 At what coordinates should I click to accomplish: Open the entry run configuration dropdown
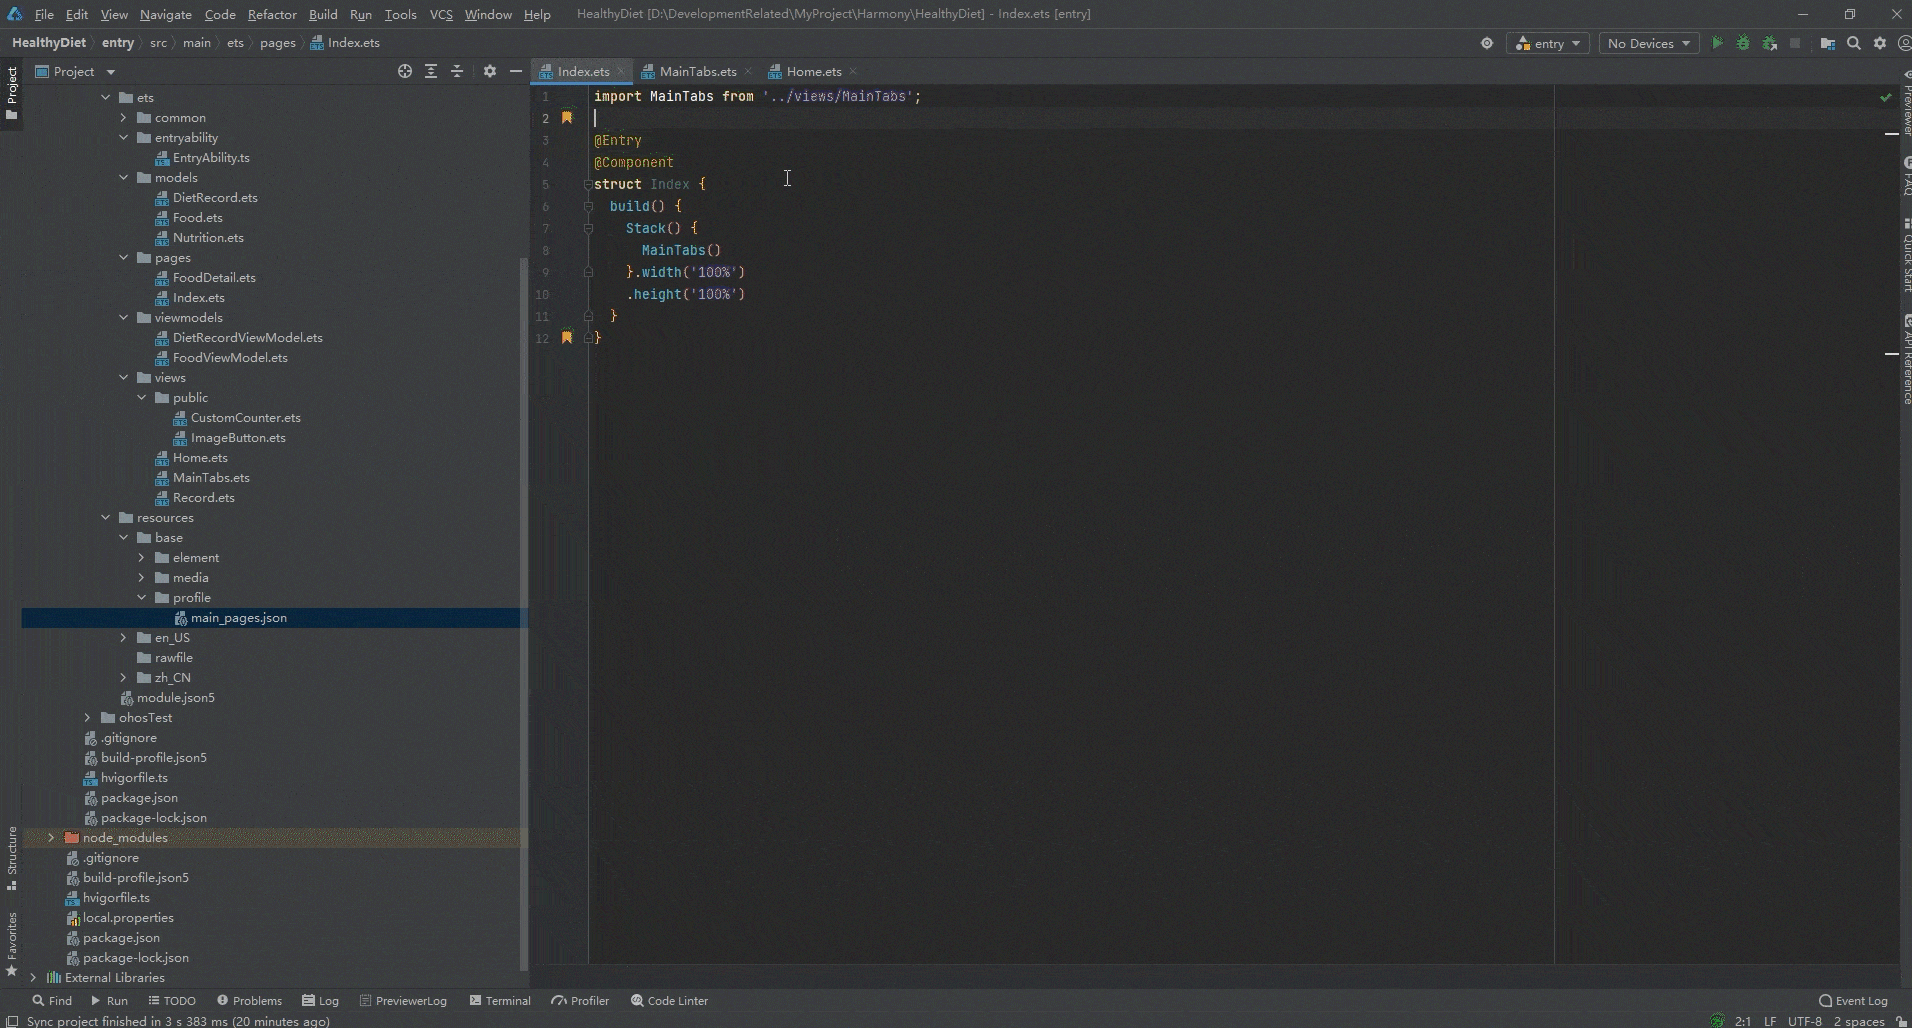(1548, 43)
